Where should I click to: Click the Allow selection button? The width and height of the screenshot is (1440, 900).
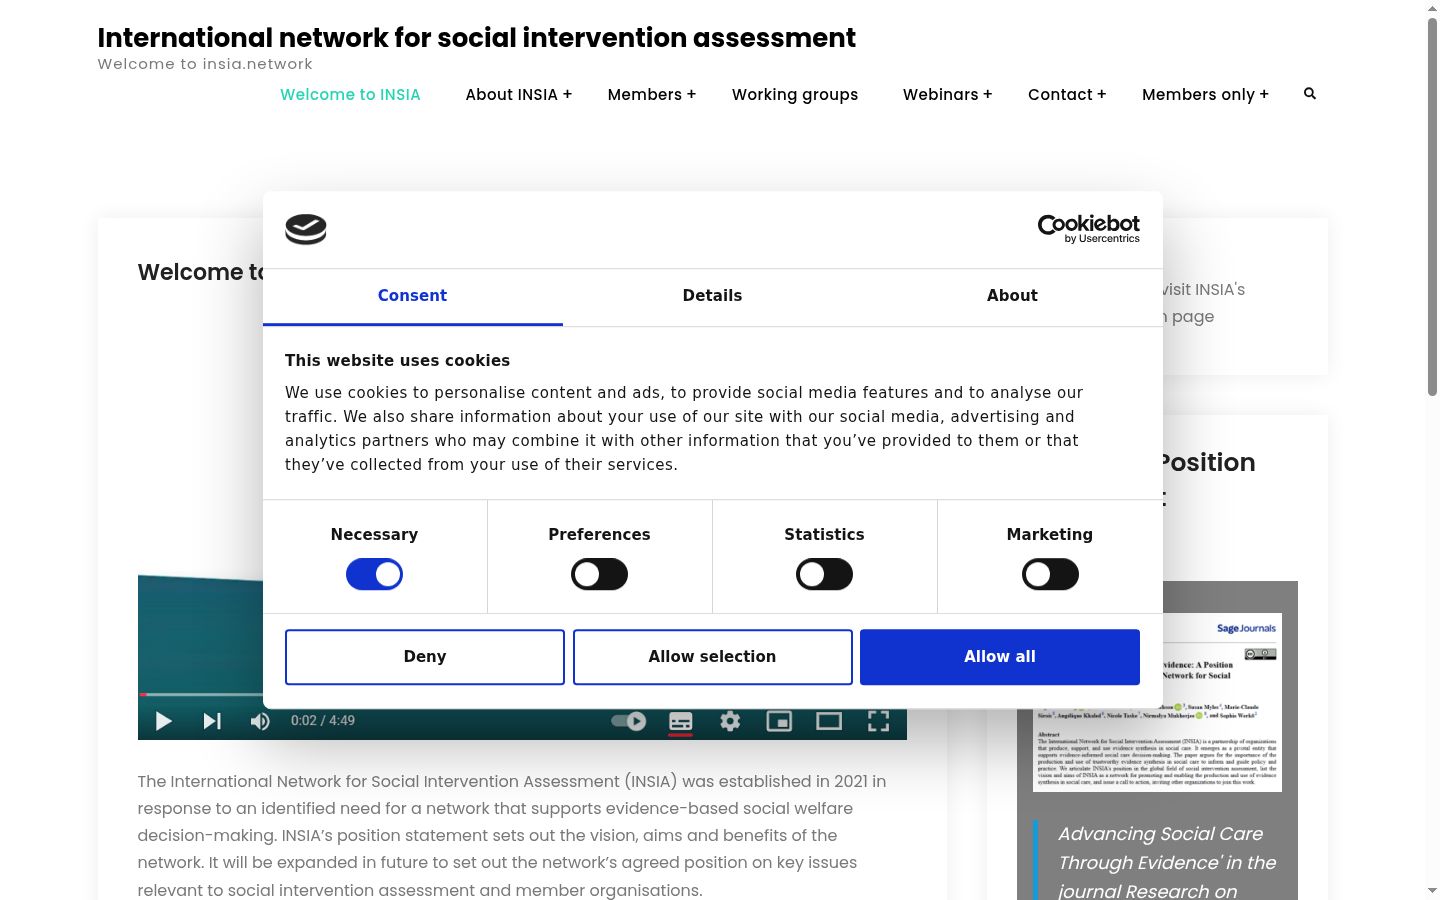tap(712, 657)
